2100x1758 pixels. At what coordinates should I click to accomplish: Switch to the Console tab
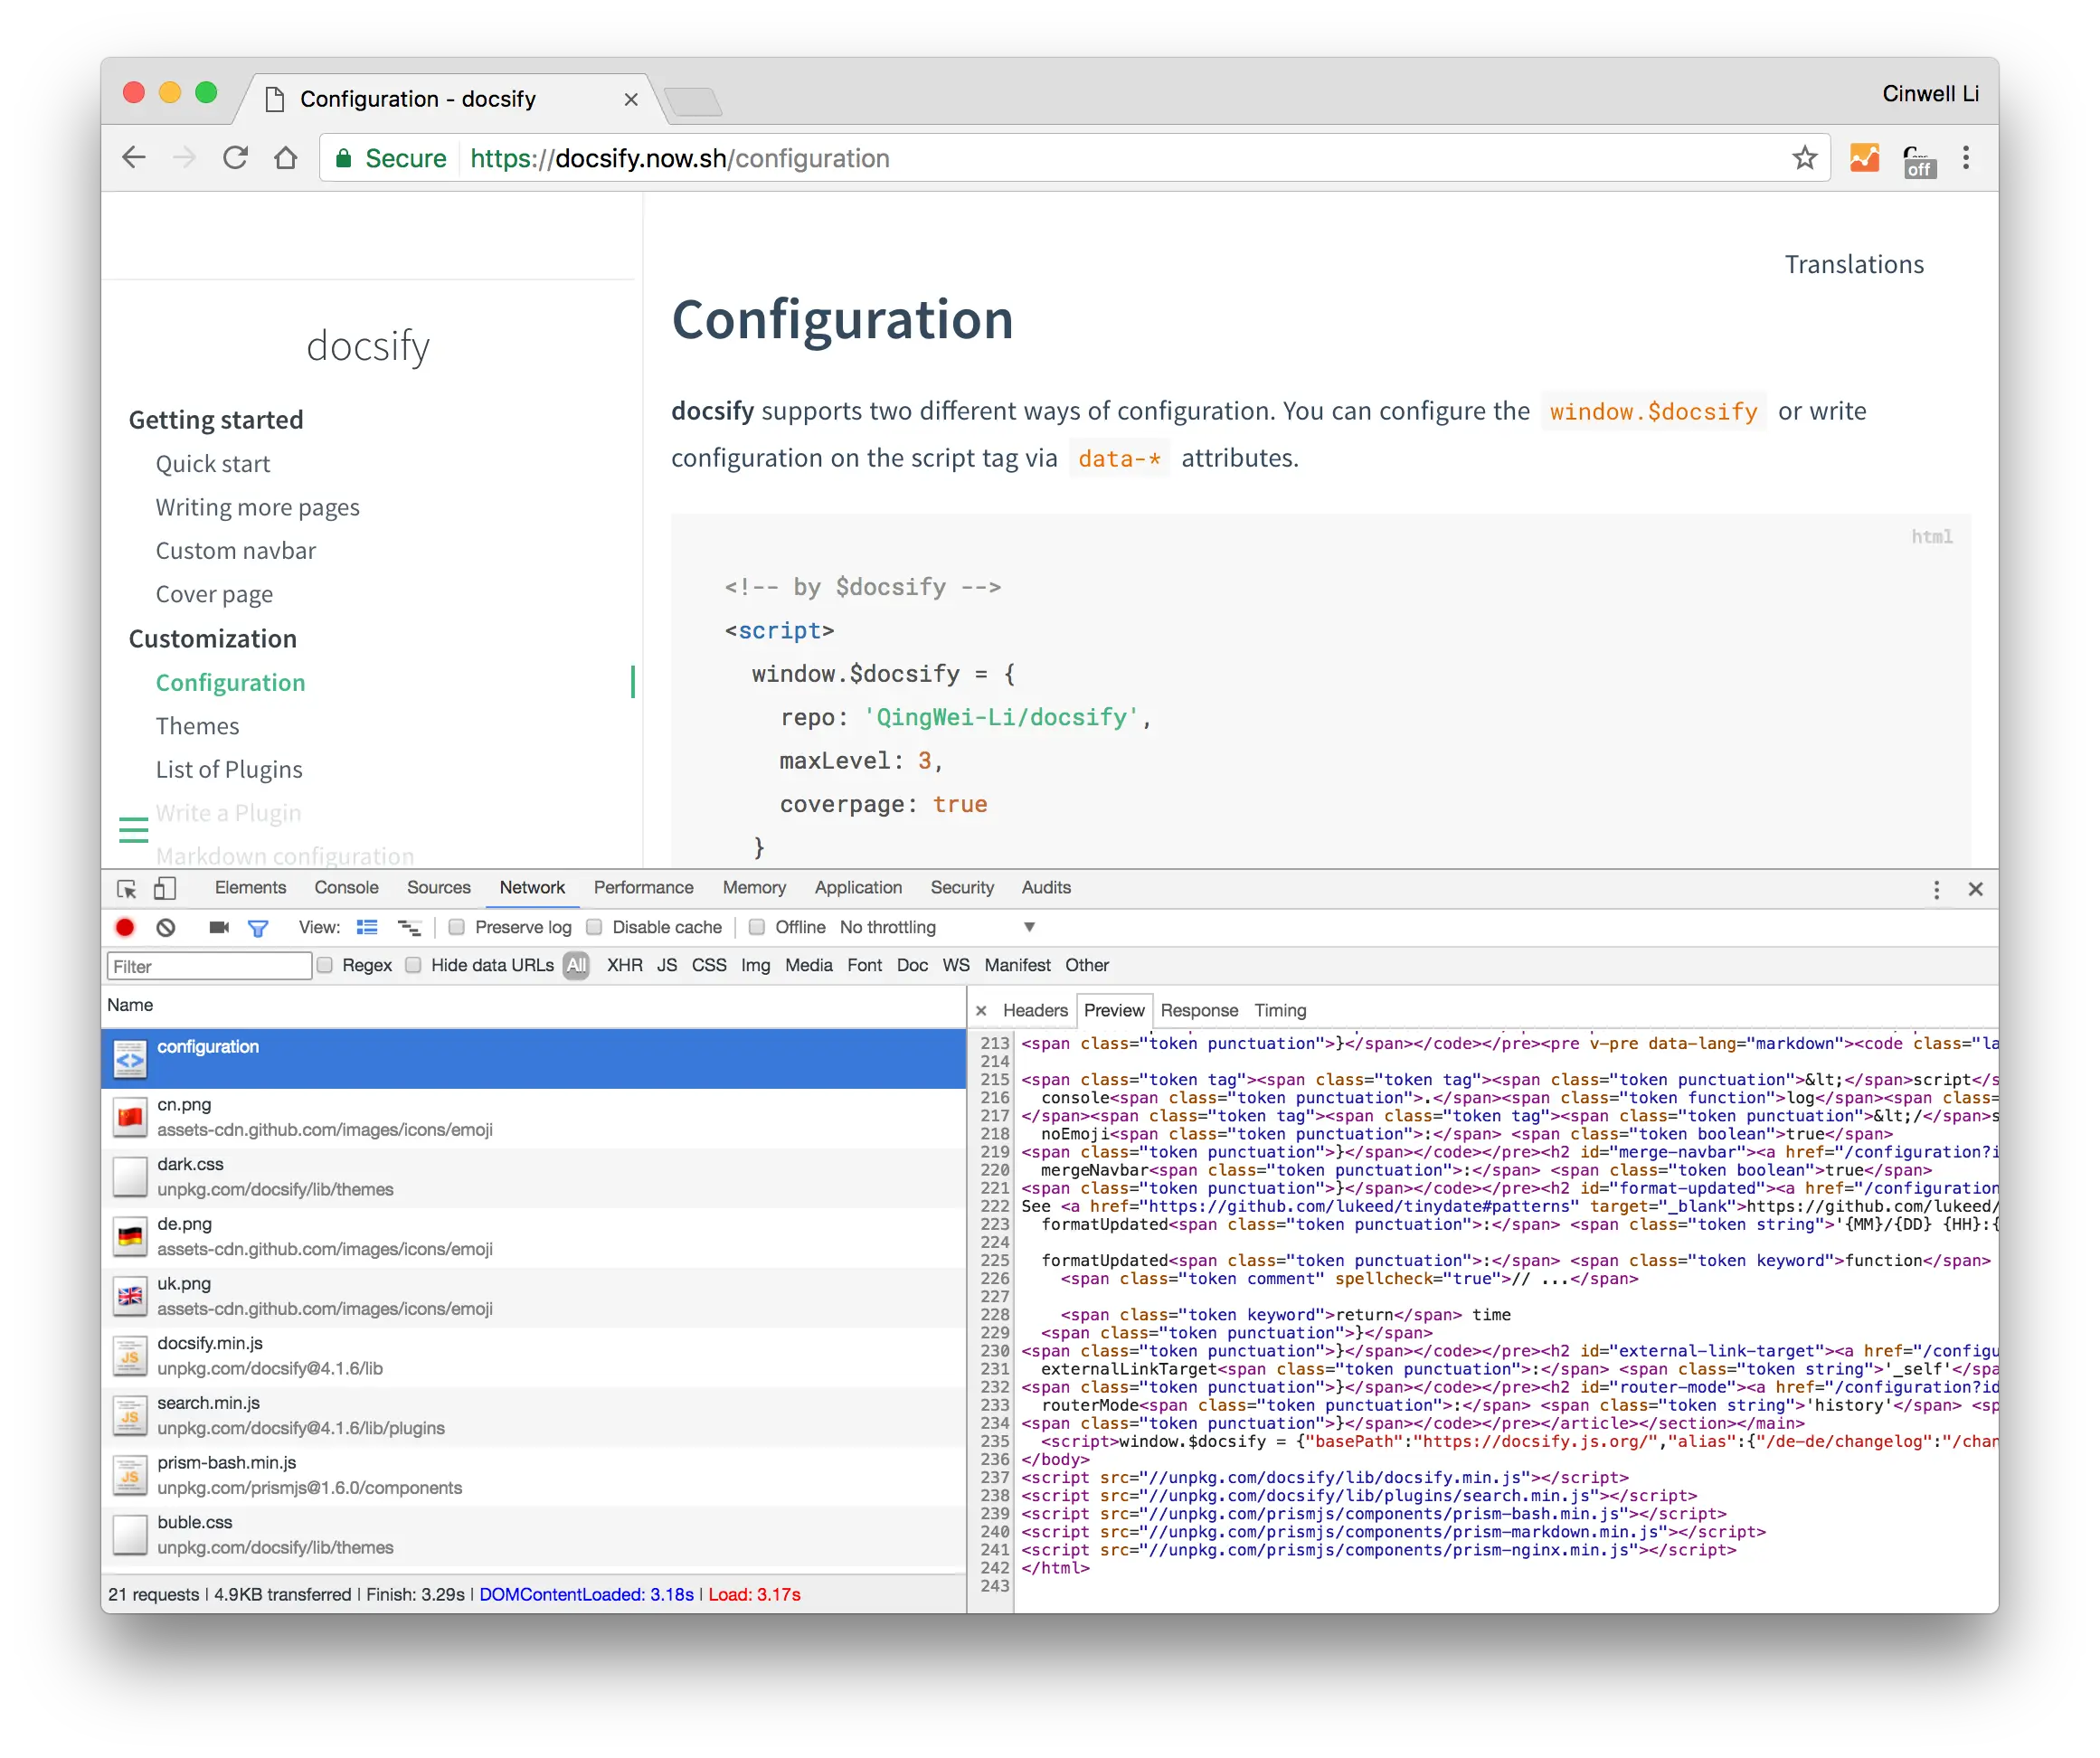[x=346, y=887]
